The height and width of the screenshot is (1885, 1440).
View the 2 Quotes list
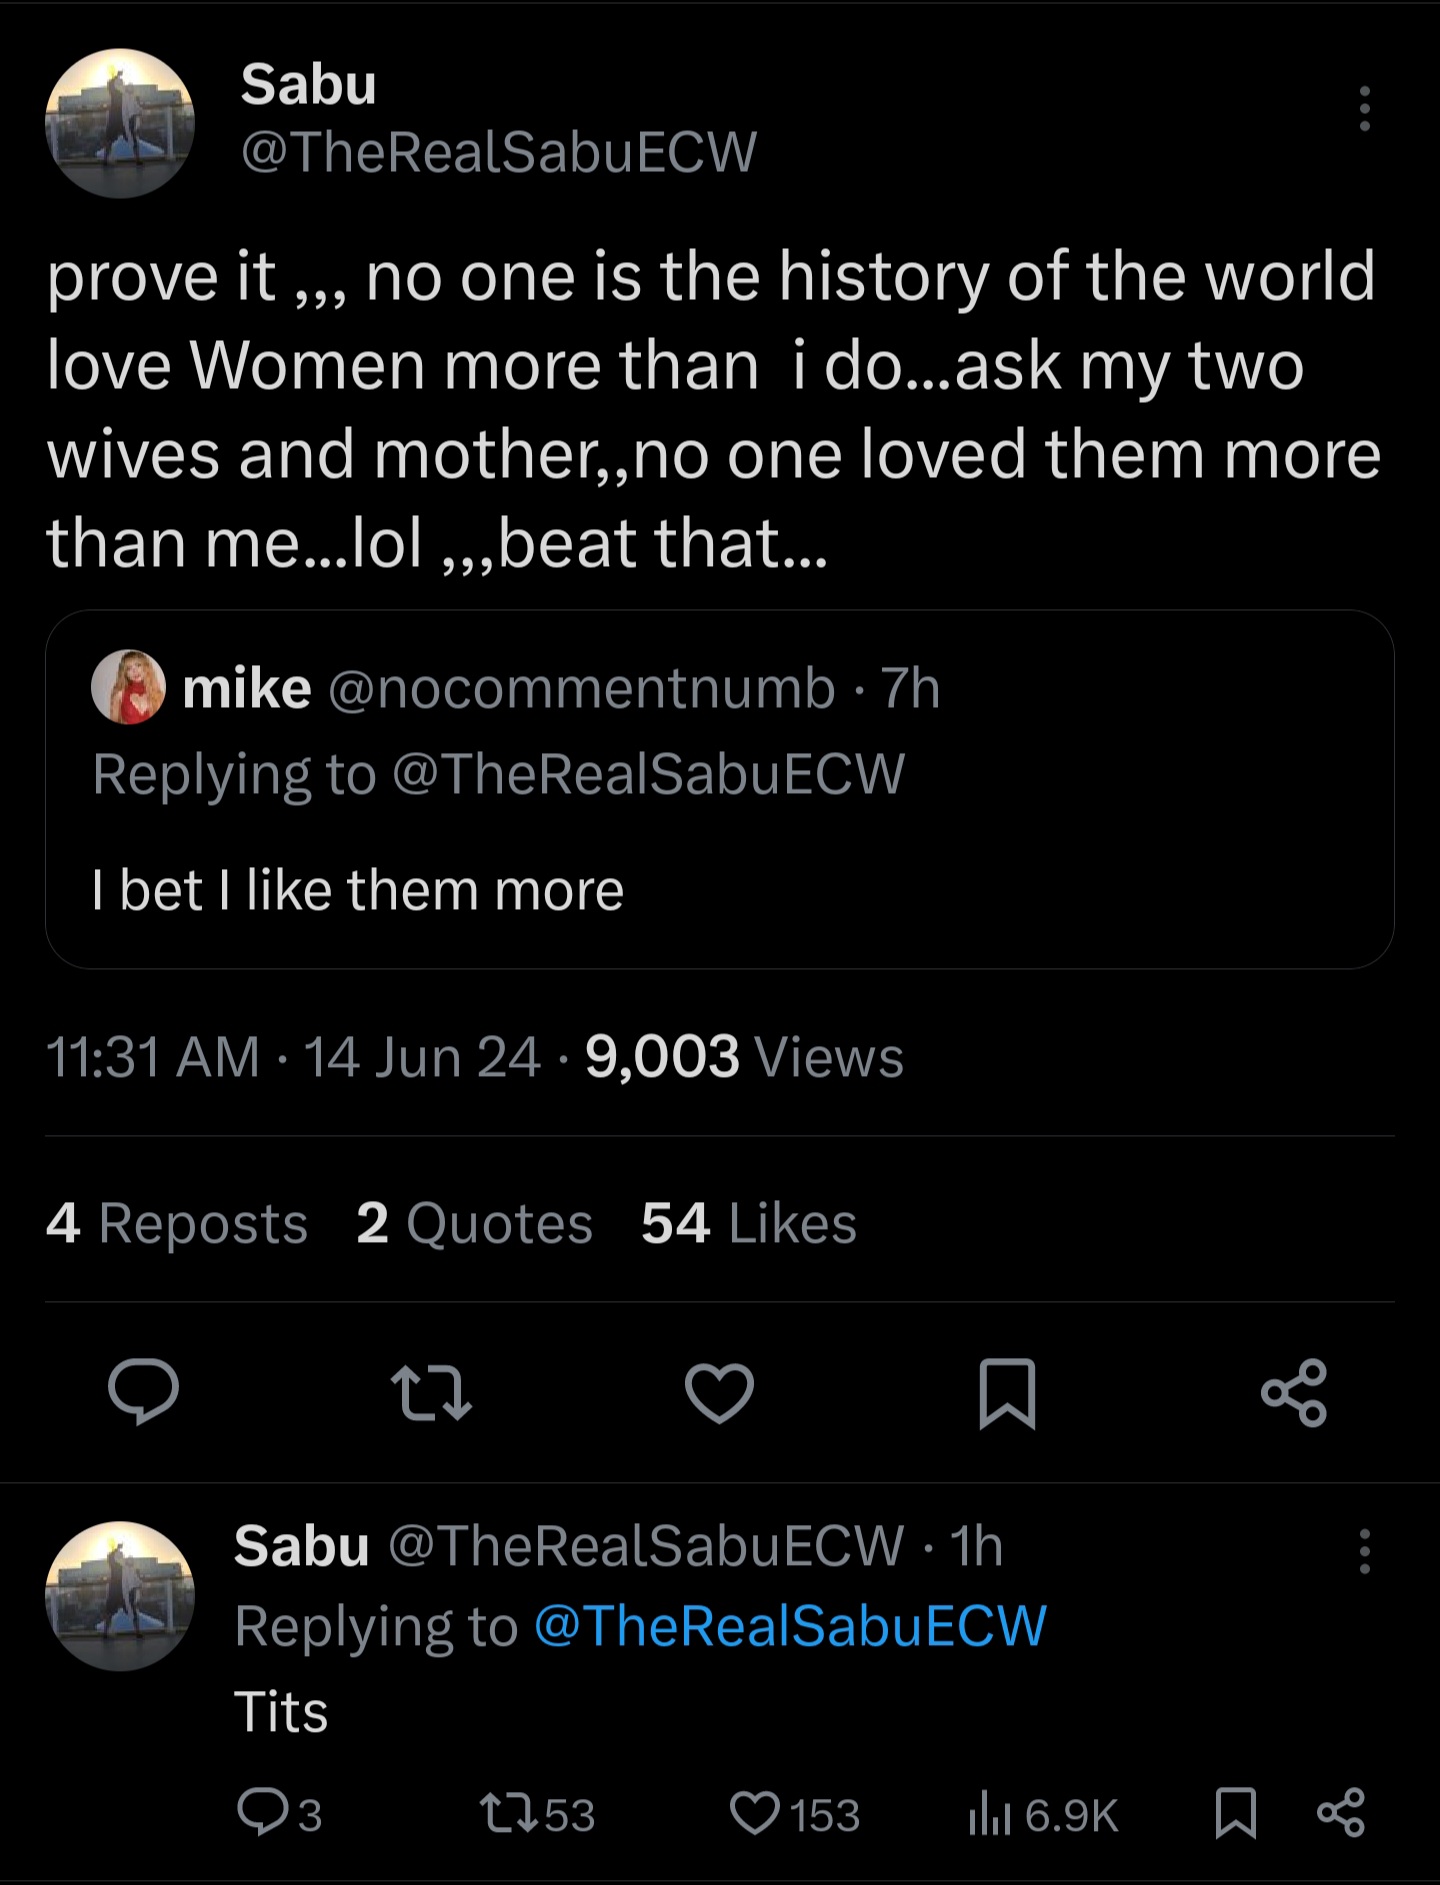[474, 1223]
